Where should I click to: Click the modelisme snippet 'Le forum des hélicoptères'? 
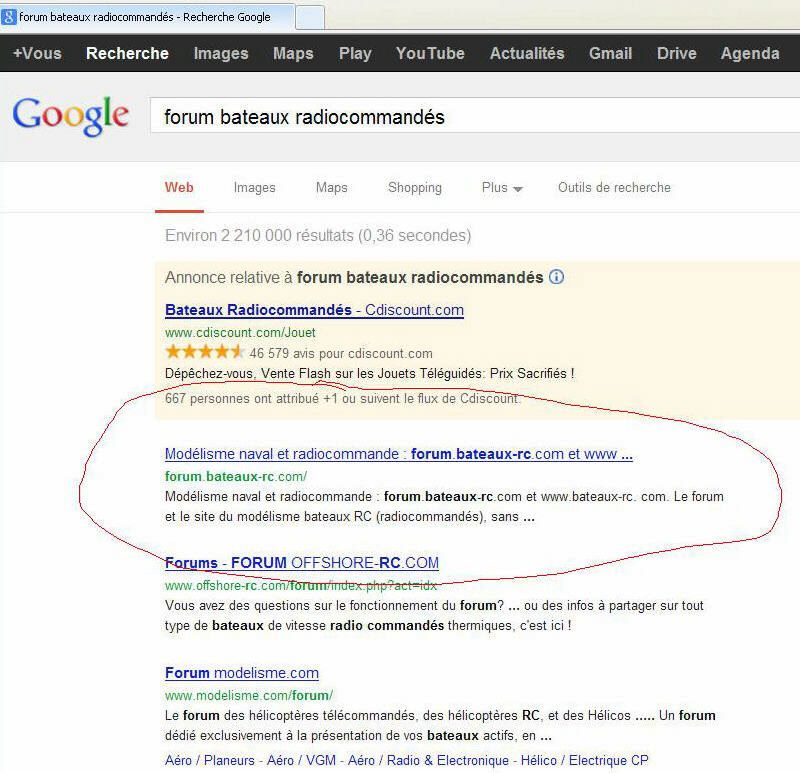440,726
